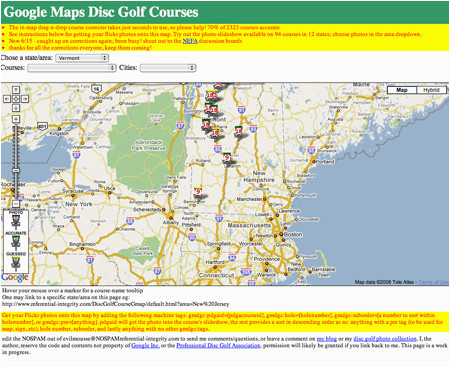
Task: Switch to the Hybrid view tab
Action: [x=431, y=90]
